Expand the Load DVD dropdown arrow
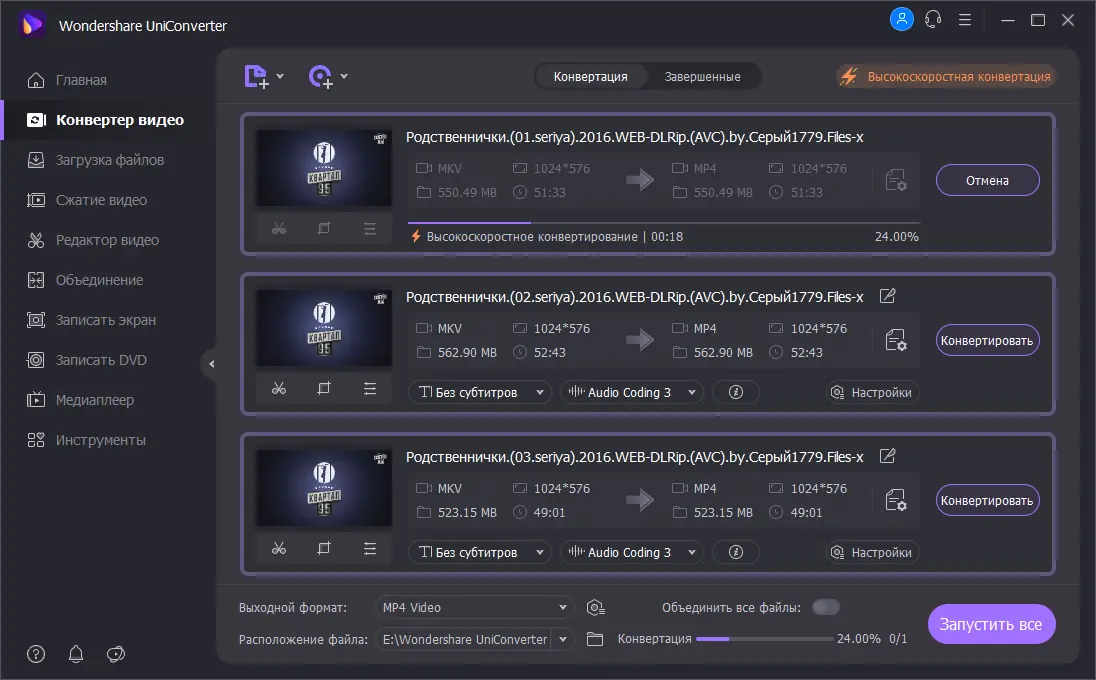This screenshot has height=680, width=1096. (x=344, y=76)
